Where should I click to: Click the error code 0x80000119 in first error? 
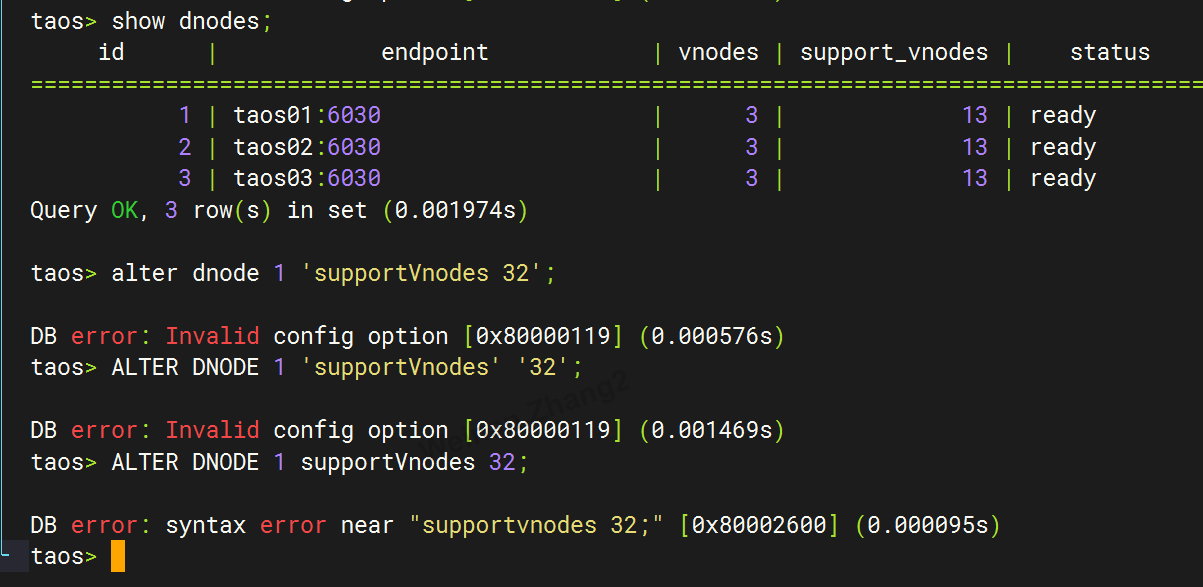coord(543,336)
